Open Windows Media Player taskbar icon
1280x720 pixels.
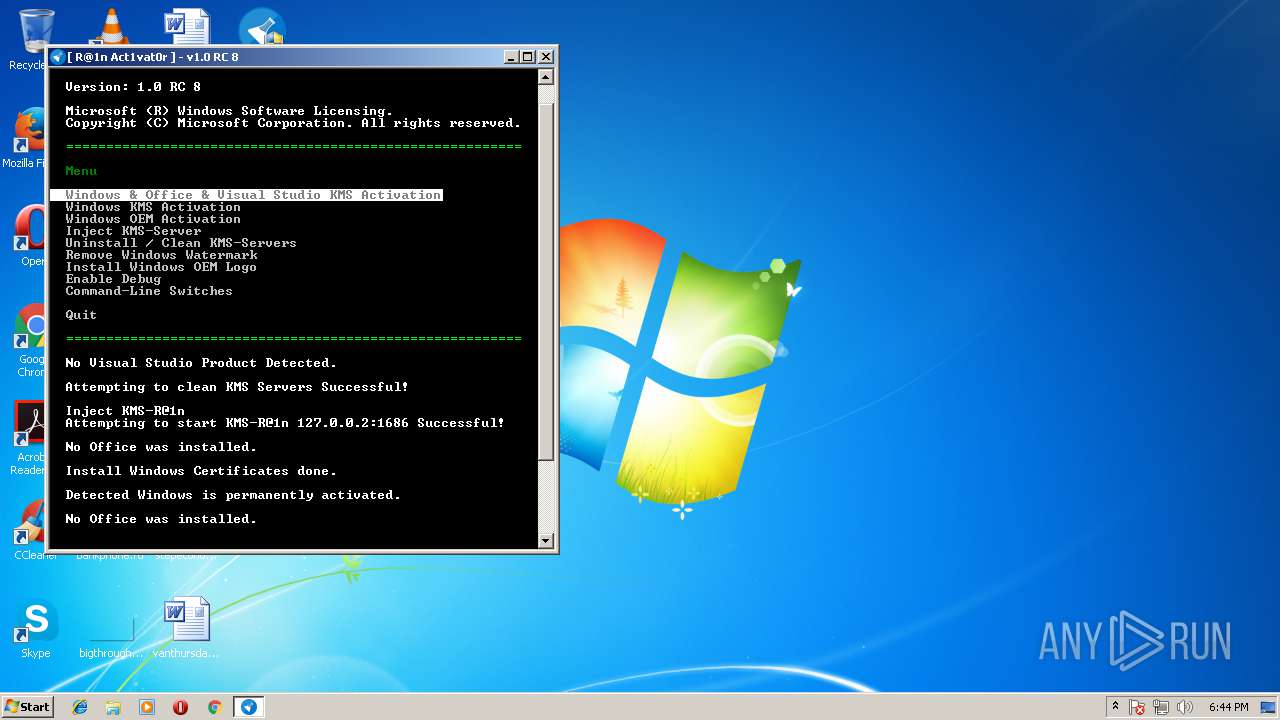pos(147,707)
